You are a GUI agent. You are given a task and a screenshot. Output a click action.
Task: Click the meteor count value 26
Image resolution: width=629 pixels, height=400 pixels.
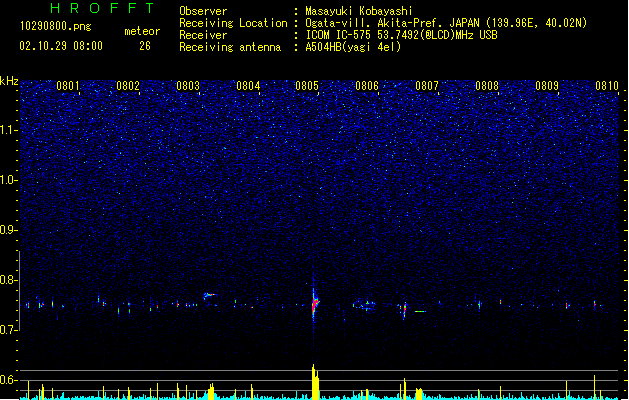[x=145, y=46]
